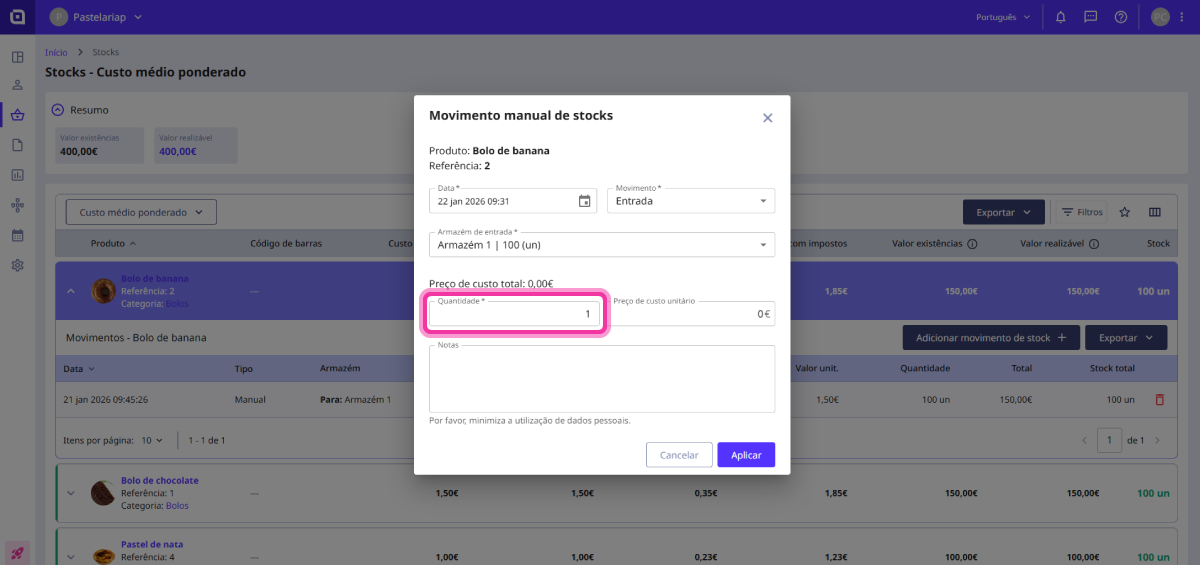Click the Bolo de banana product thumbnail

(x=103, y=290)
